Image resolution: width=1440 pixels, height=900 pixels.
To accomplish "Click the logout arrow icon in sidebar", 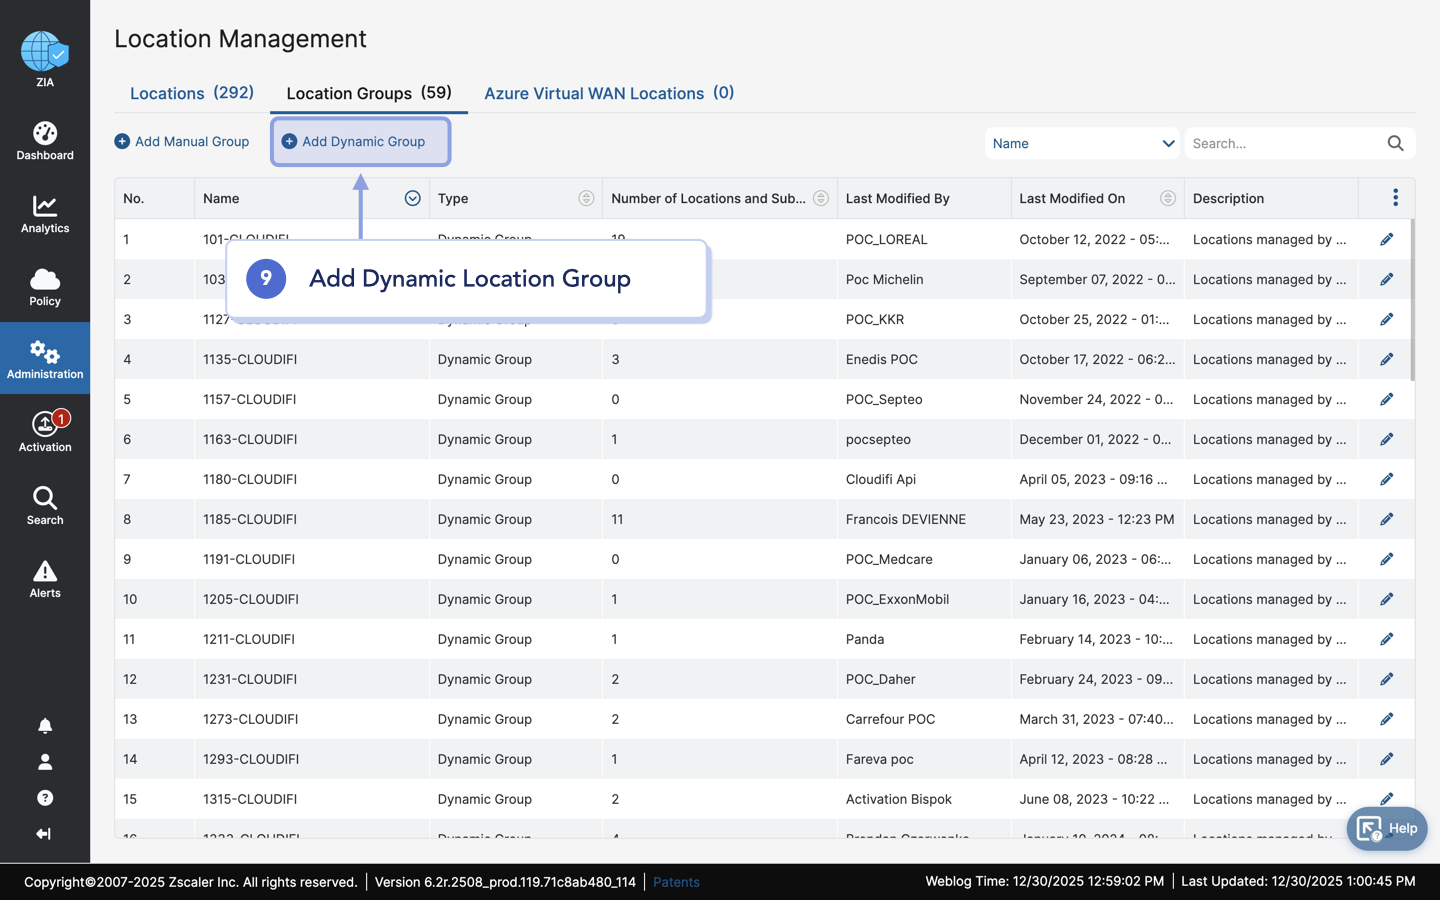I will click(x=44, y=834).
